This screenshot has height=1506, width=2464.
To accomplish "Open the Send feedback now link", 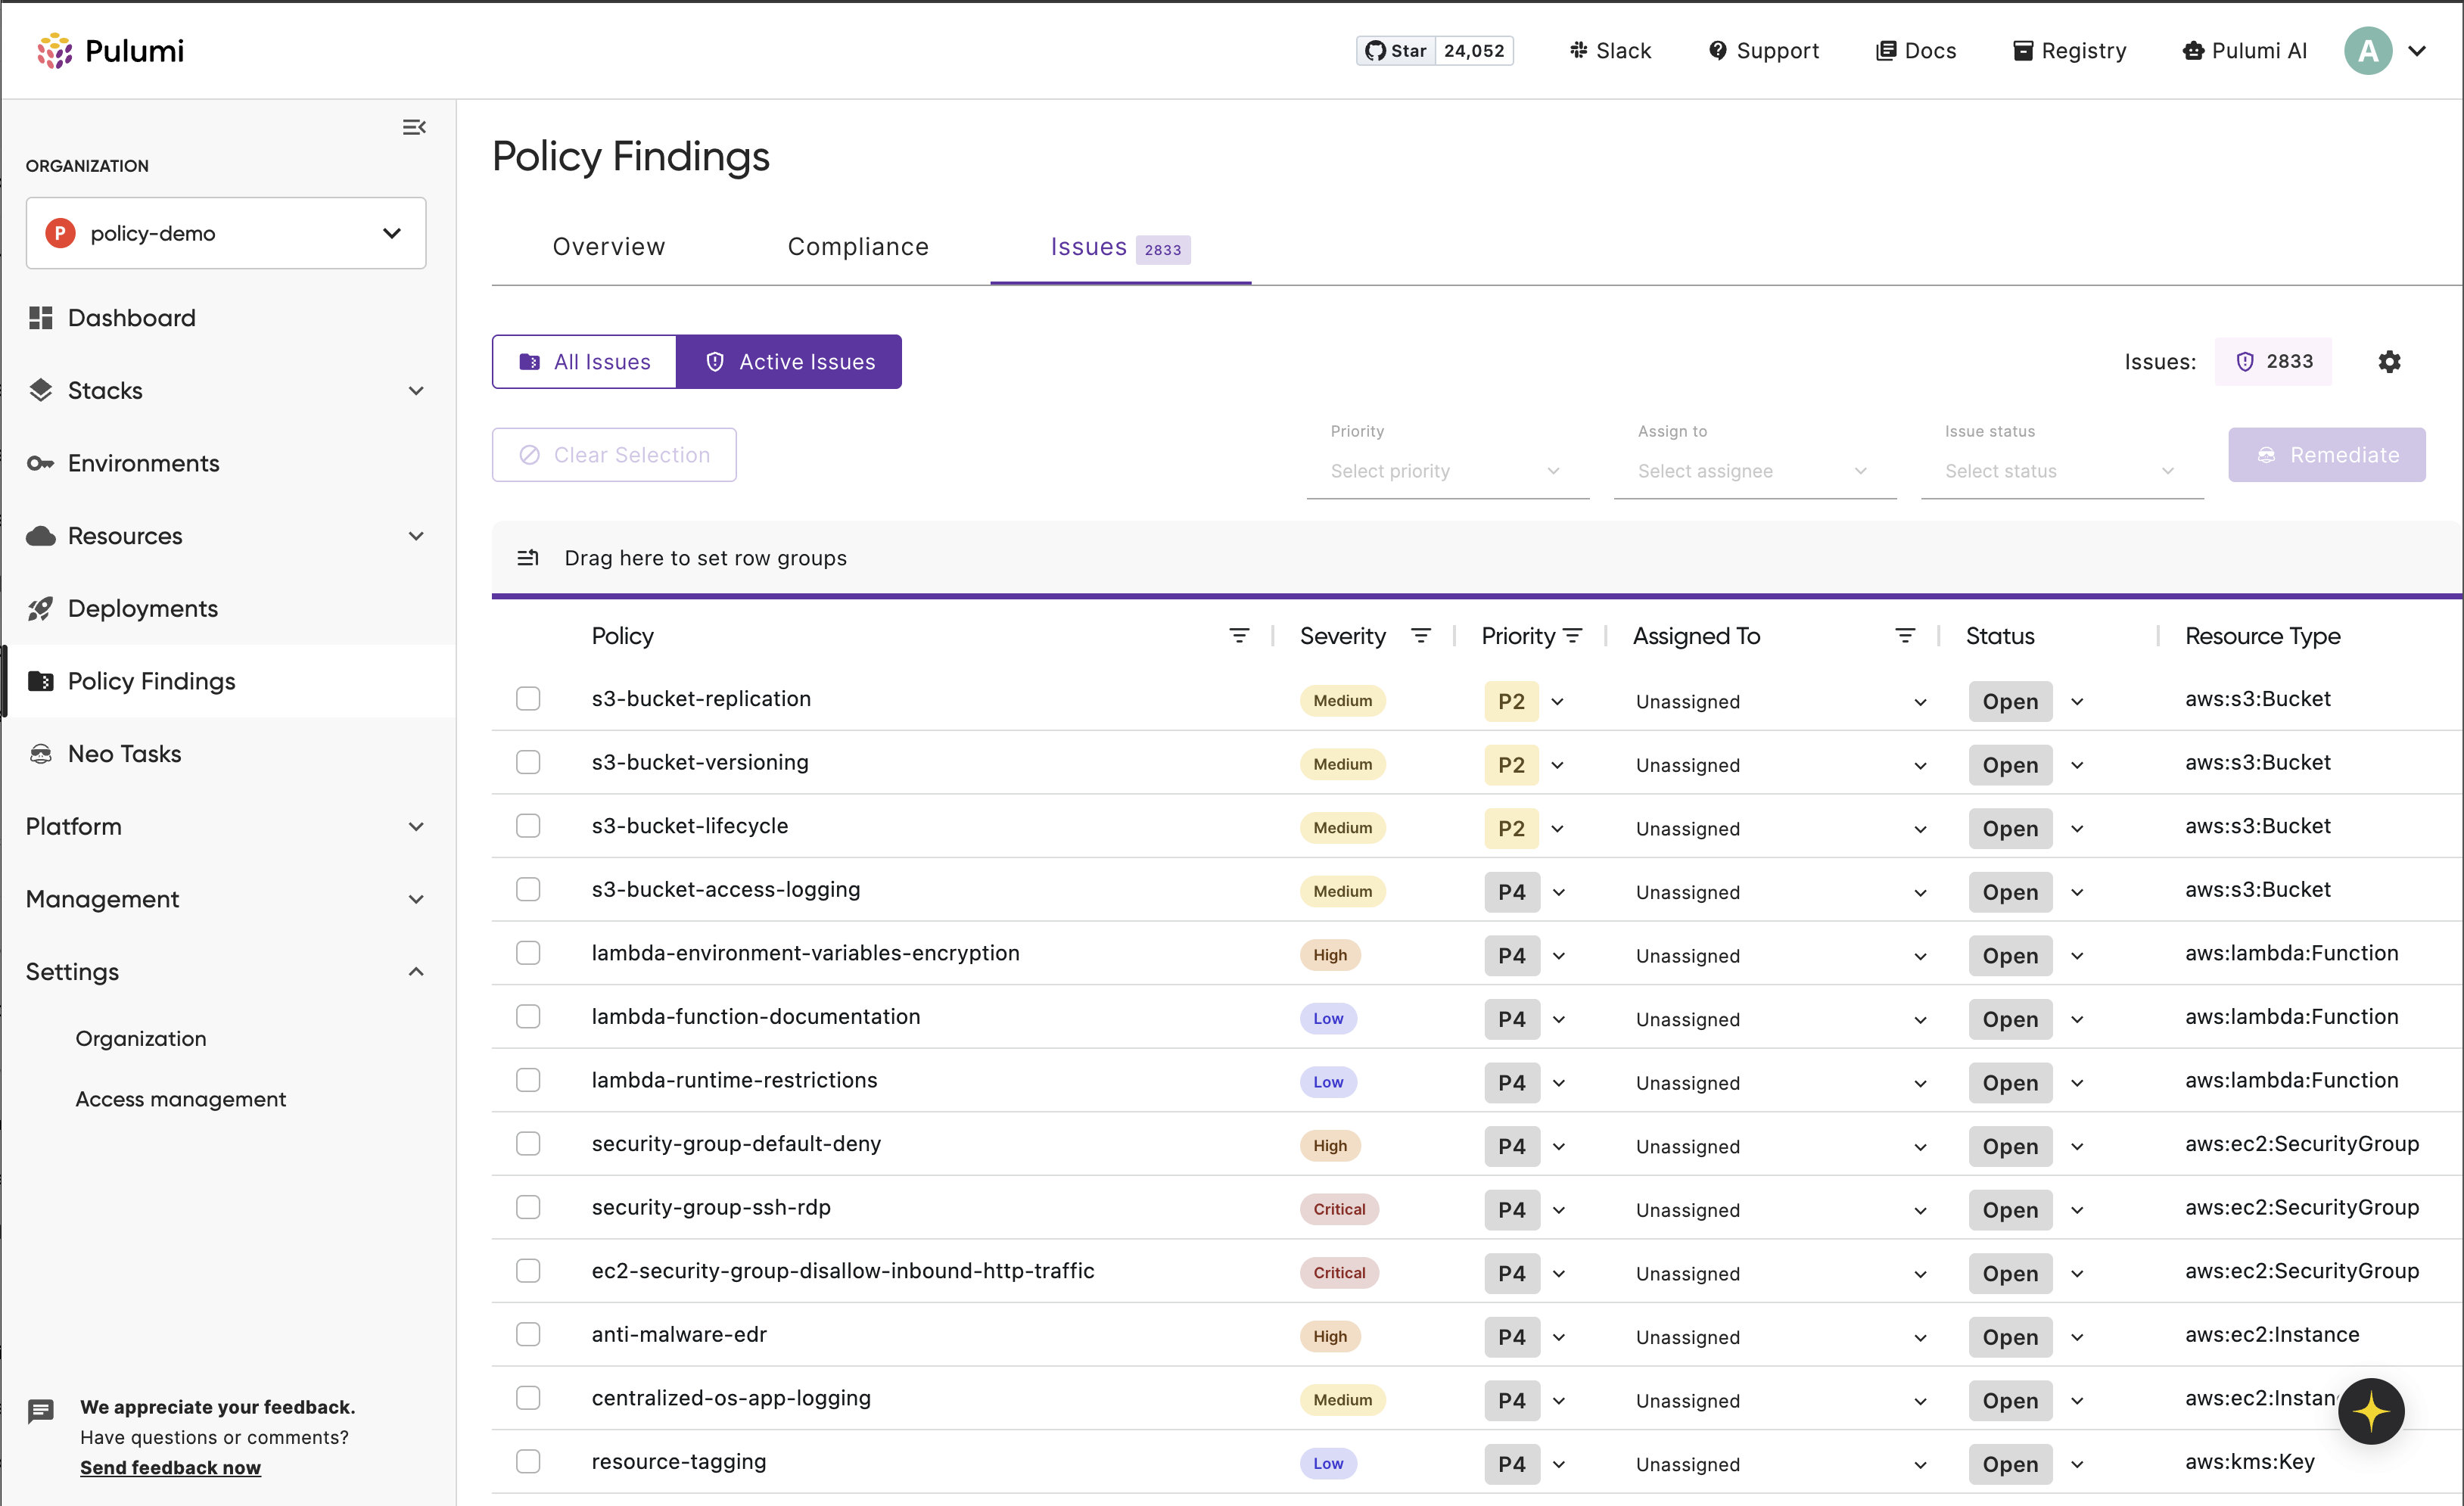I will 170,1467.
